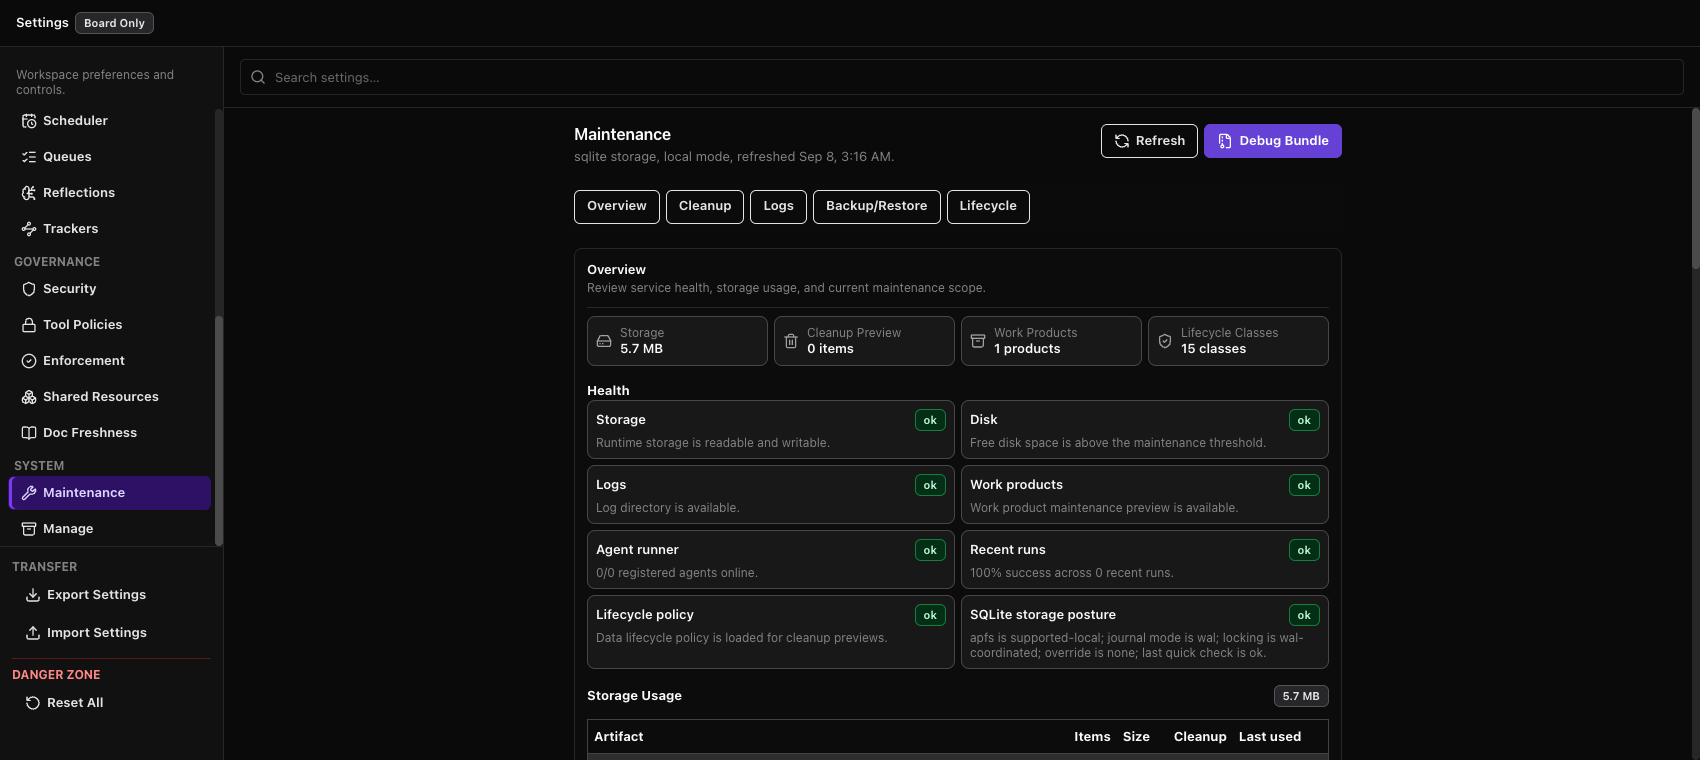The height and width of the screenshot is (760, 1700).
Task: Download the Debug Bundle
Action: [1273, 141]
